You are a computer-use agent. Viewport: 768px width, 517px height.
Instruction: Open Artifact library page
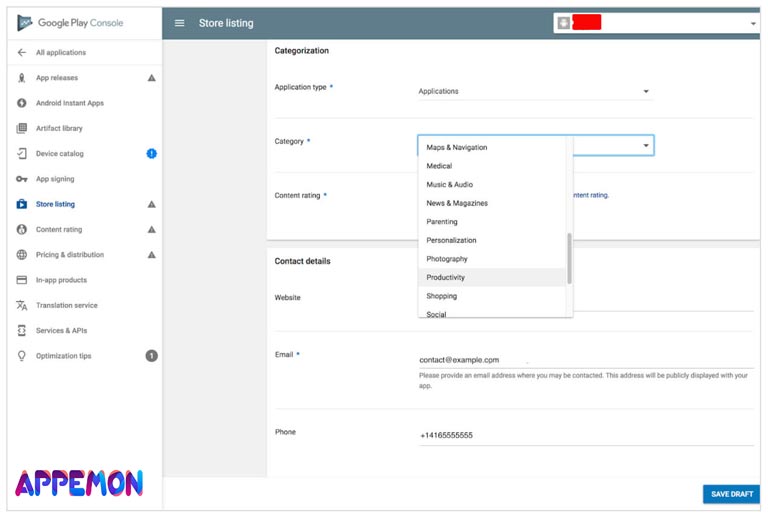pos(59,128)
